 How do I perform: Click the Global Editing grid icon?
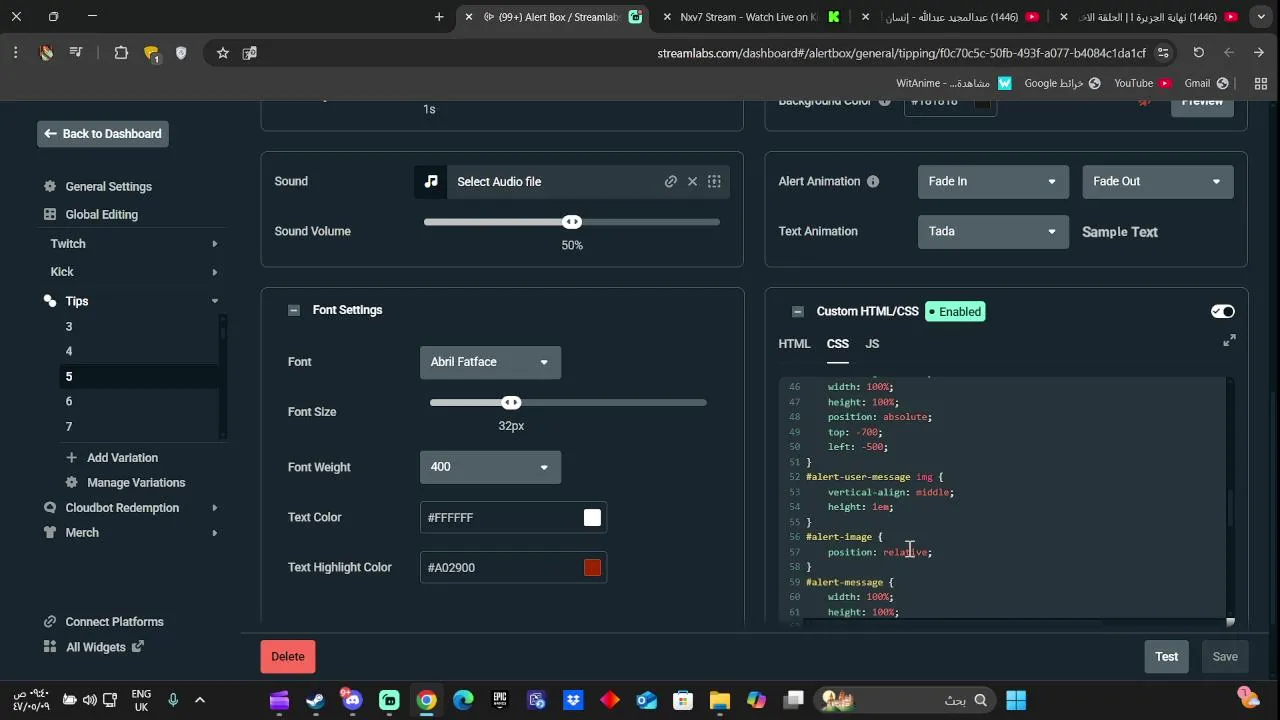click(x=50, y=214)
